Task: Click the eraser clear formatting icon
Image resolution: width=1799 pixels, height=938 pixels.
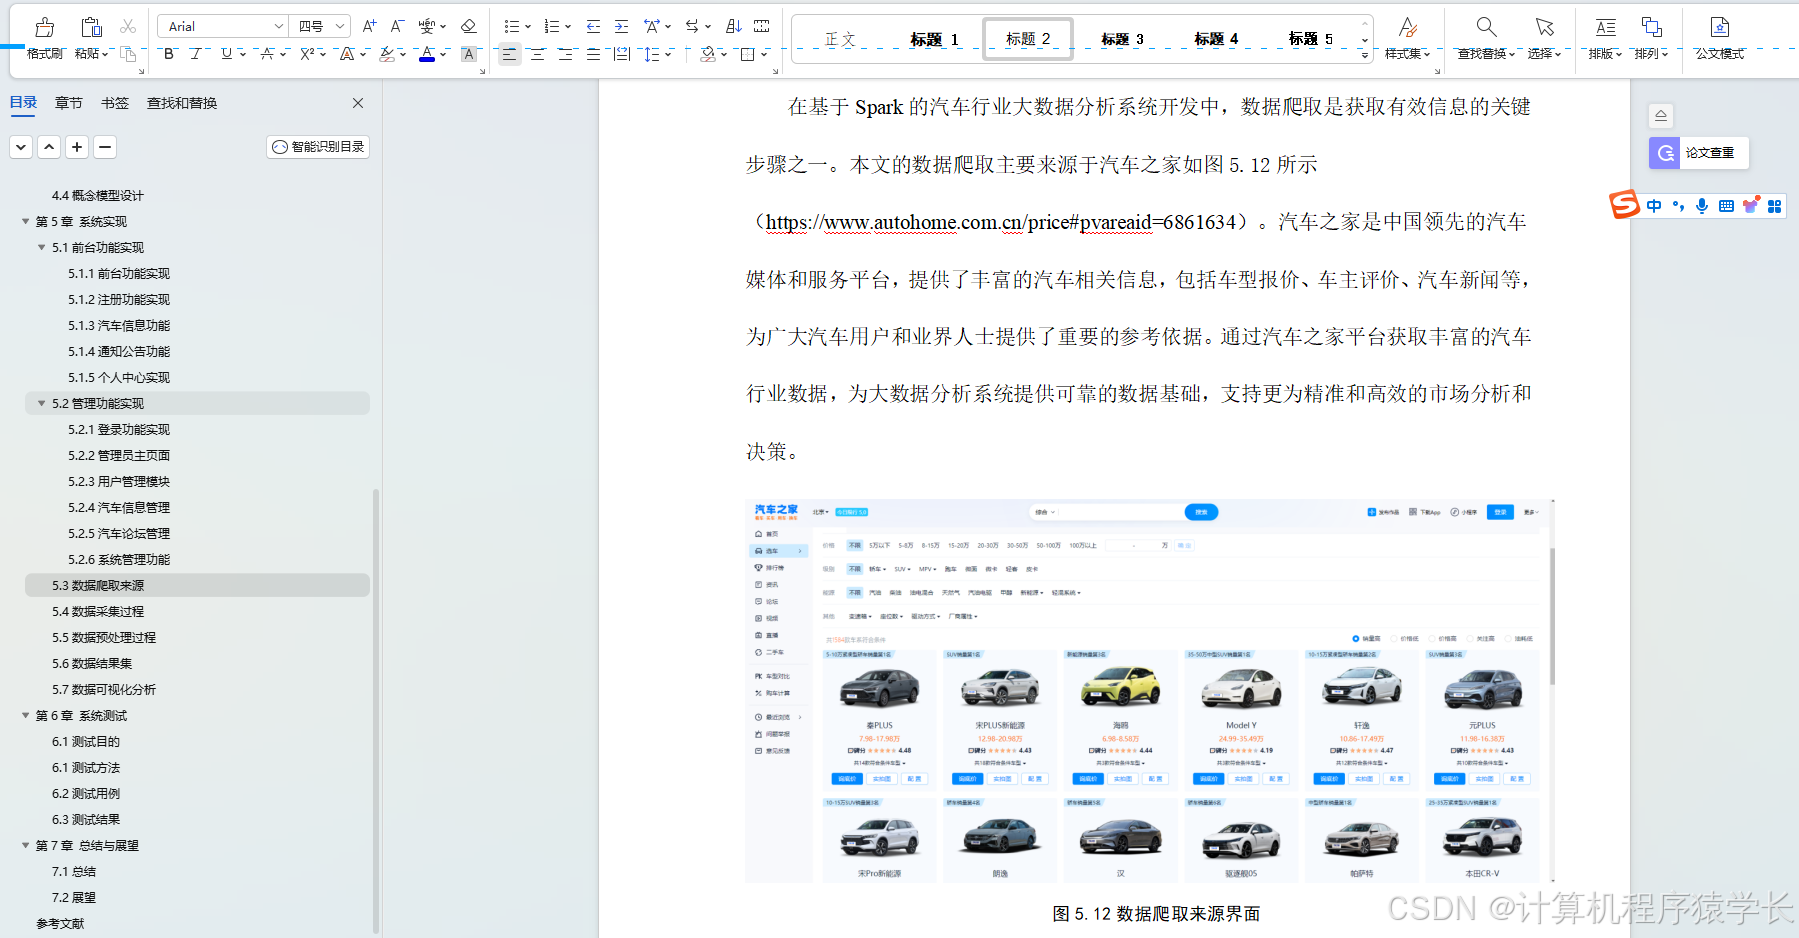Action: click(468, 26)
